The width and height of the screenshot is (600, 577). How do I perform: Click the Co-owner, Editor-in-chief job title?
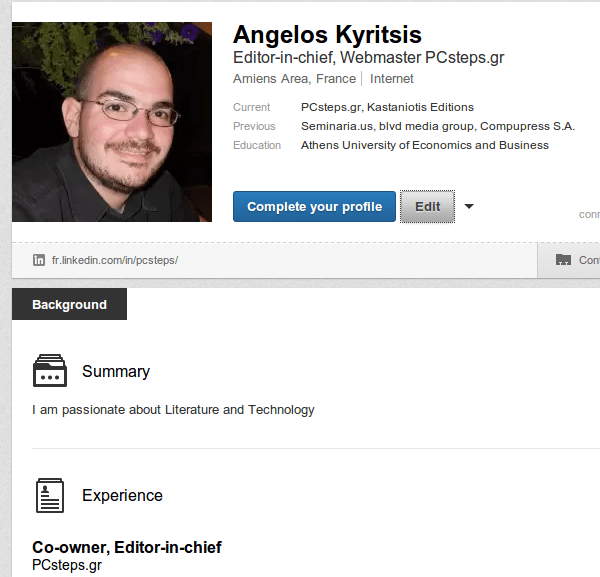127,547
